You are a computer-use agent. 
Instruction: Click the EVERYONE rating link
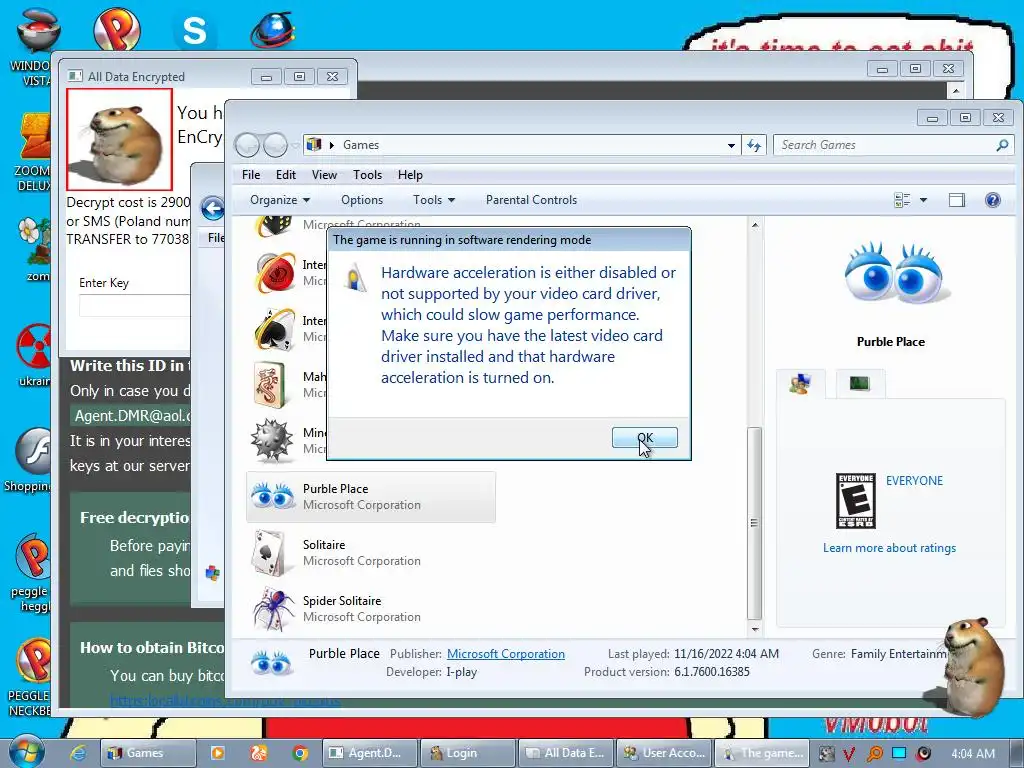914,481
